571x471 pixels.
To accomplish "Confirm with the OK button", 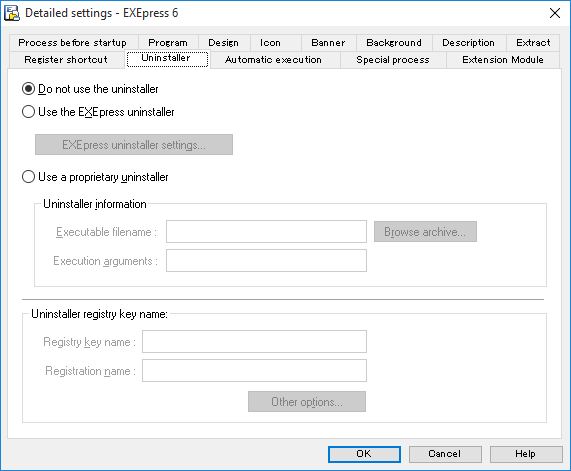I will (364, 454).
